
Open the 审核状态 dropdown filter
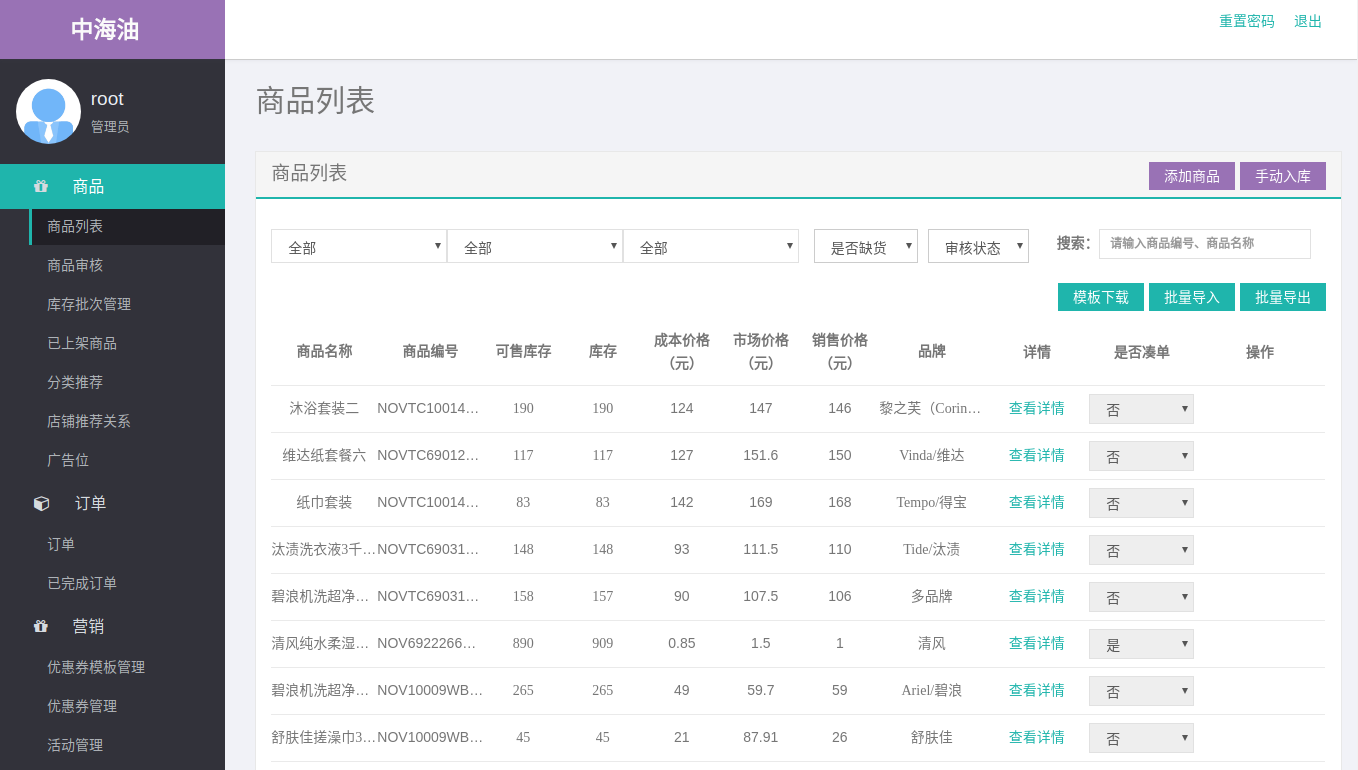tap(978, 246)
